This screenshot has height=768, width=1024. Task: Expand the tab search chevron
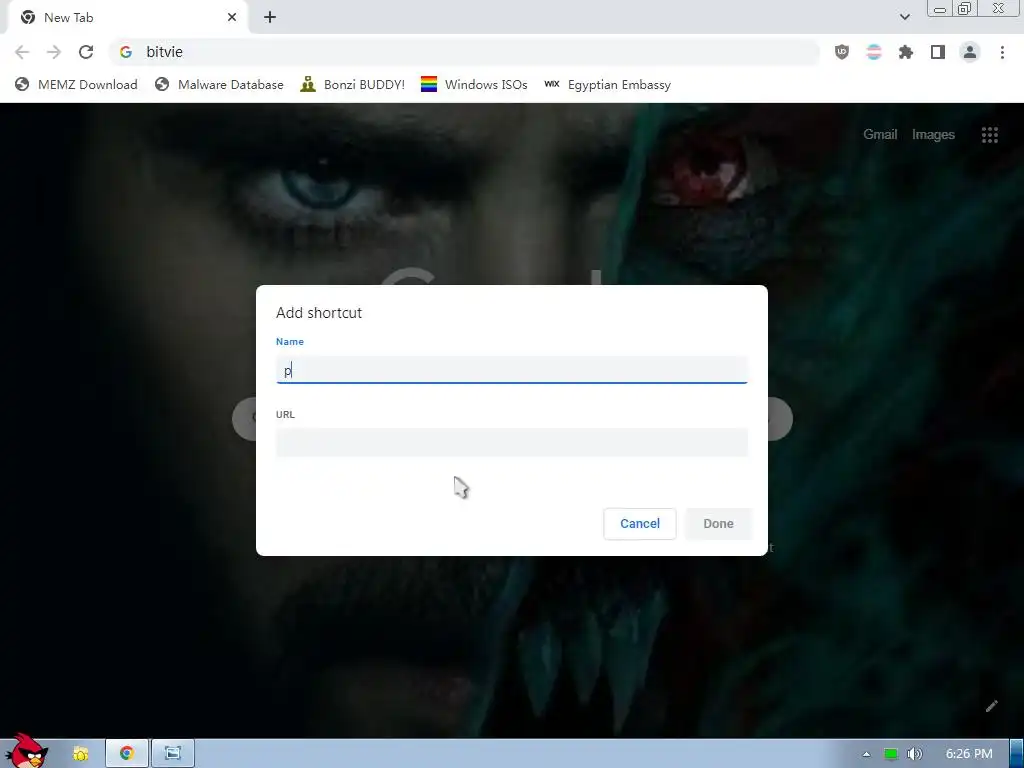click(x=904, y=17)
